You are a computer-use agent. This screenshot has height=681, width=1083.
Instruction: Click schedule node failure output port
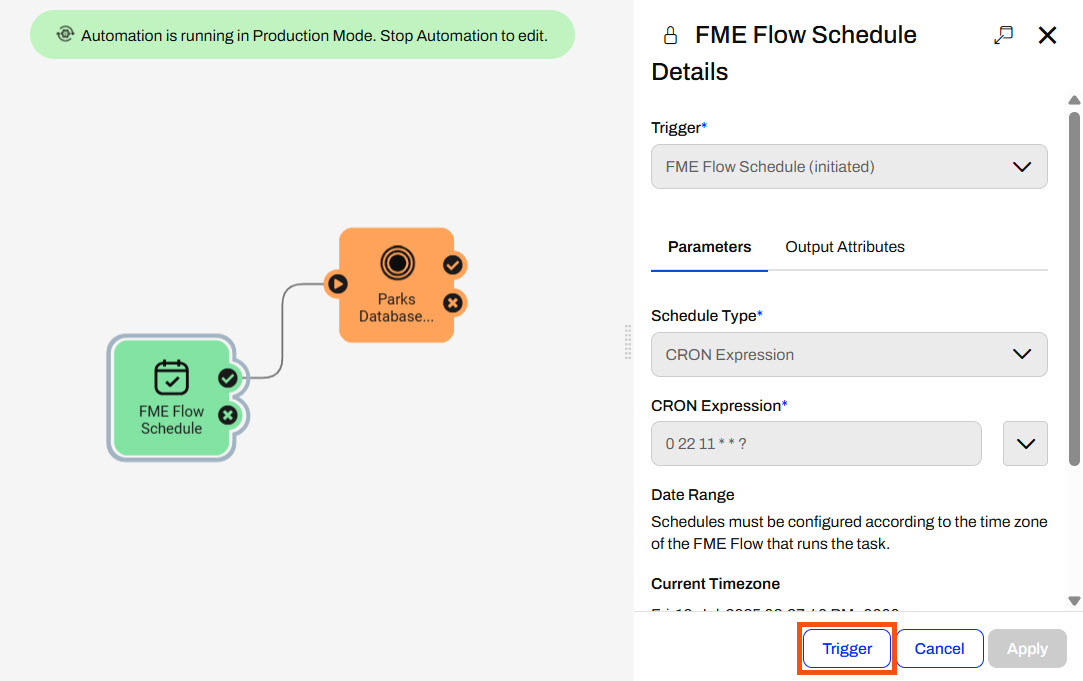click(228, 414)
